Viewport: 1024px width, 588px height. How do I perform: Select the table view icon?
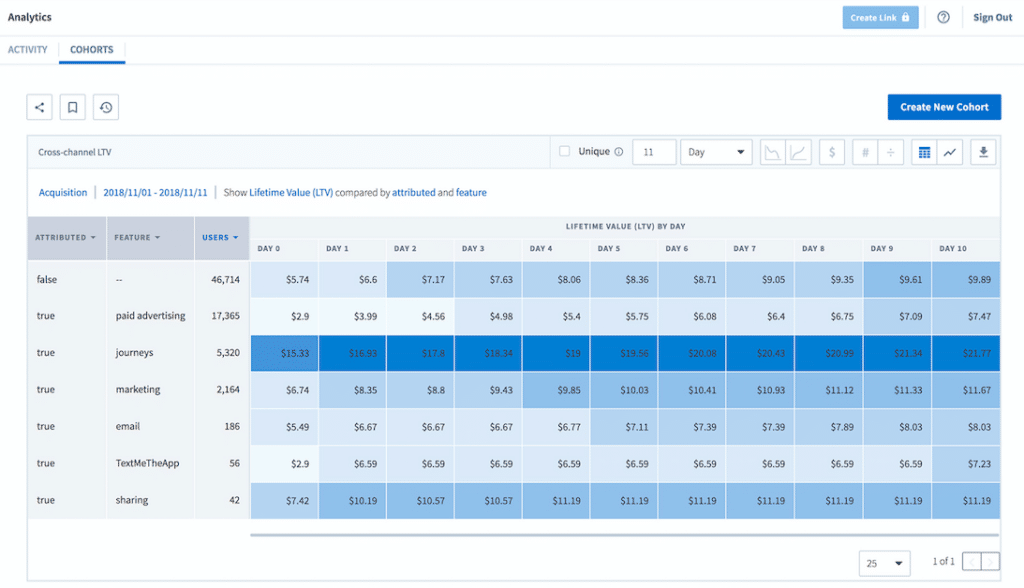click(922, 152)
